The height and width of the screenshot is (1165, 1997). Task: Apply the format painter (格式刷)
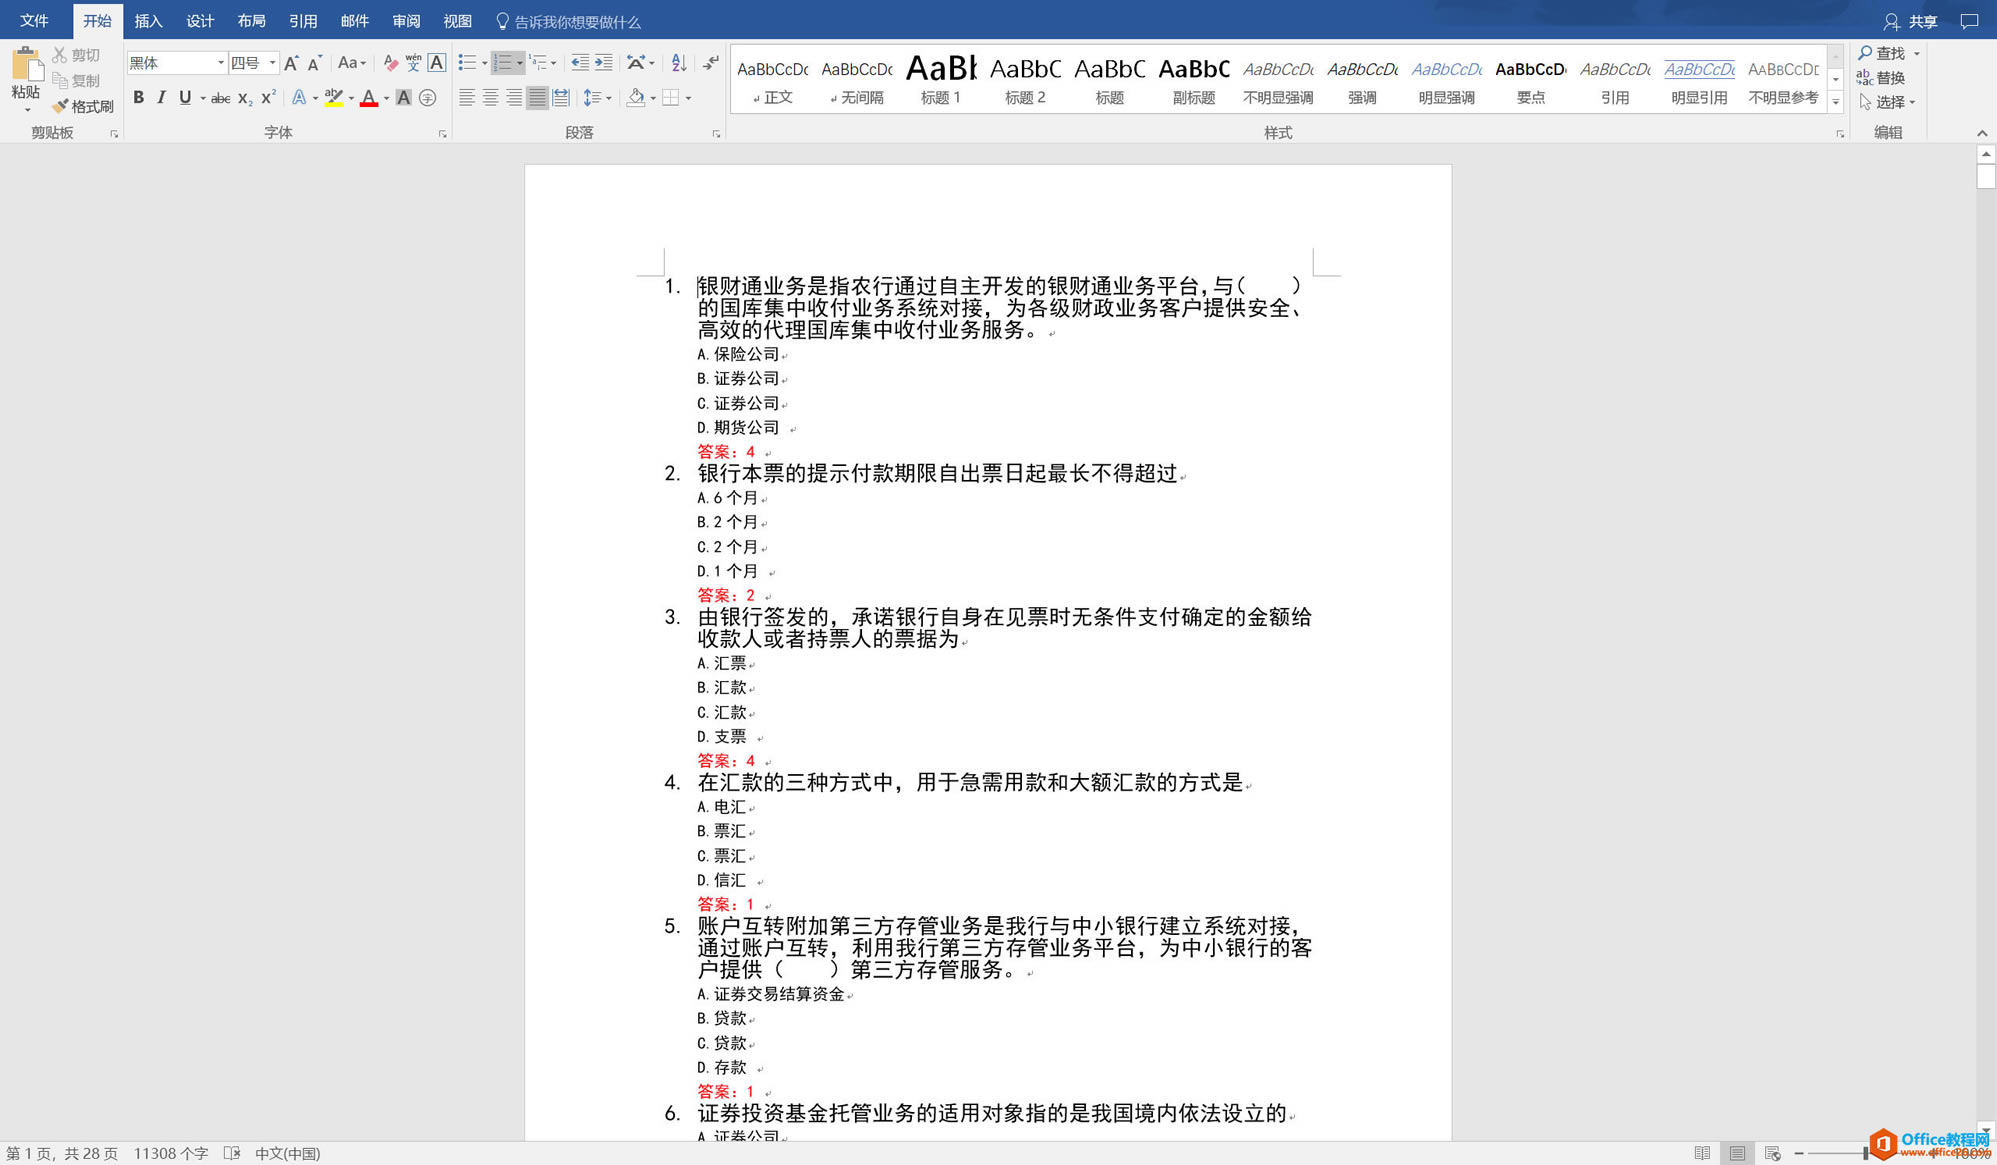click(x=85, y=105)
